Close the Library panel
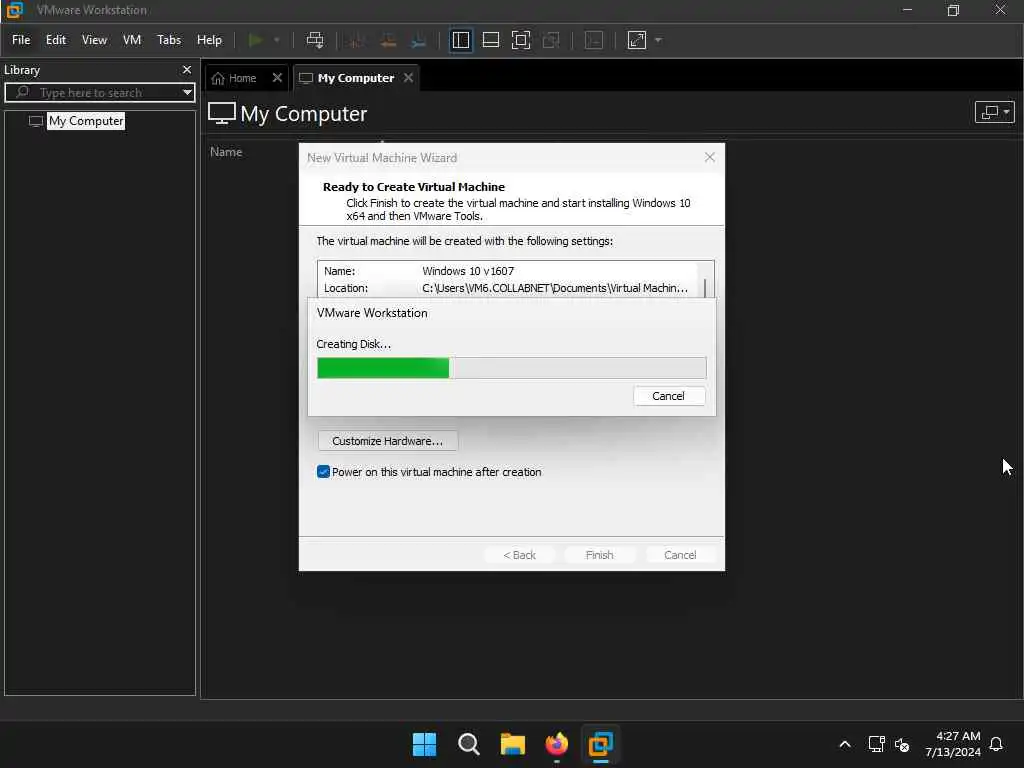The height and width of the screenshot is (768, 1024). click(187, 69)
